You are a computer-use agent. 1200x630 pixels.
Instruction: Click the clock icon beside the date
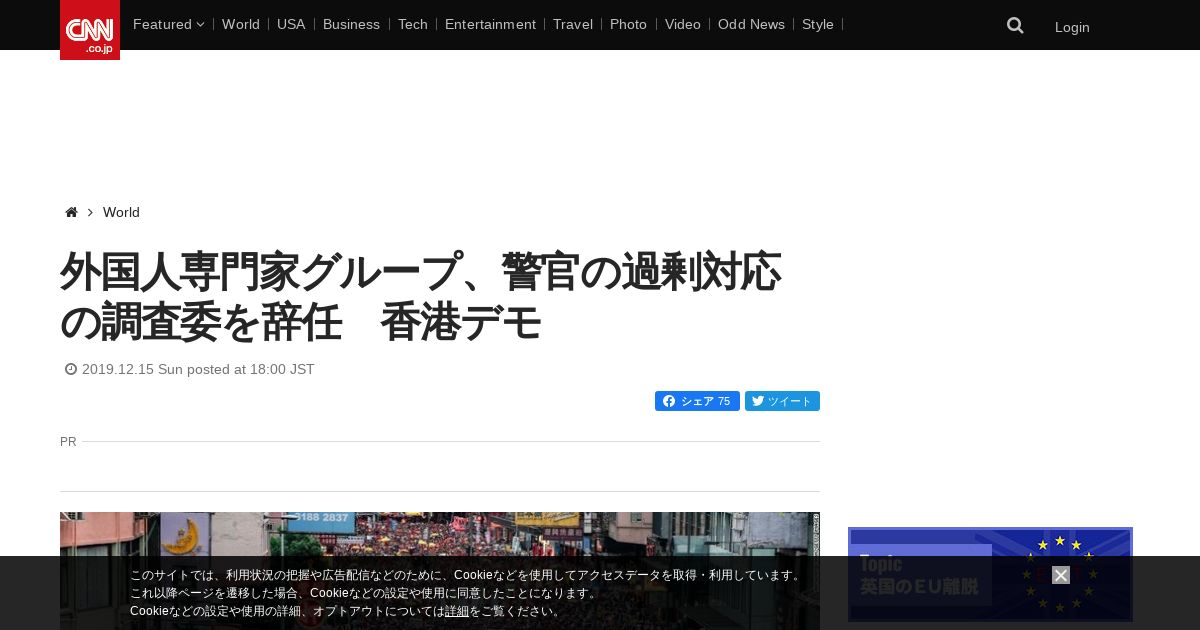pyautogui.click(x=71, y=369)
